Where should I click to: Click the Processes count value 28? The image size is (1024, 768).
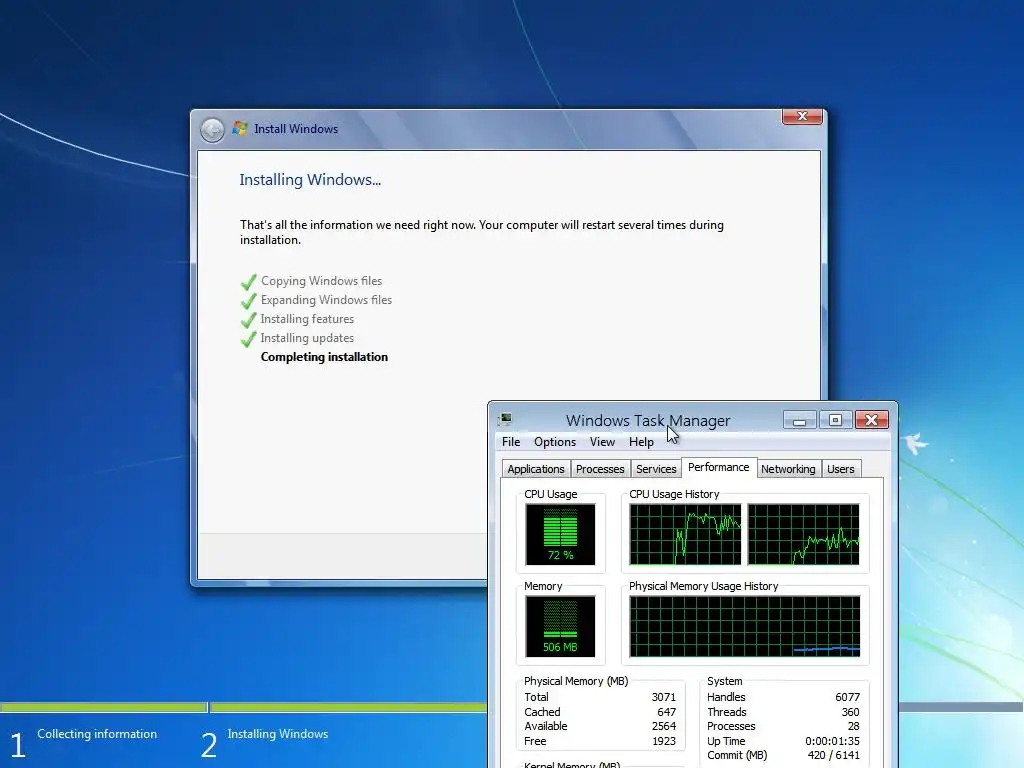854,726
